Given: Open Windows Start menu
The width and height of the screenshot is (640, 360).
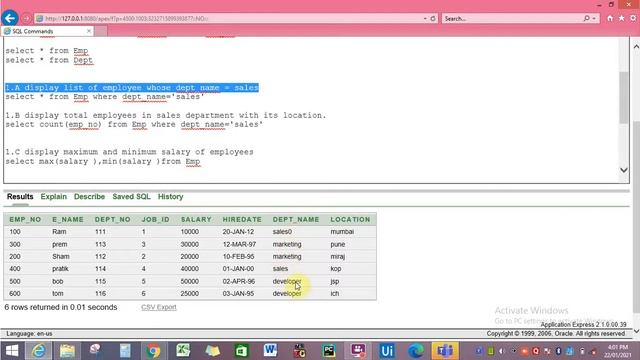Looking at the screenshot, I should [12, 351].
